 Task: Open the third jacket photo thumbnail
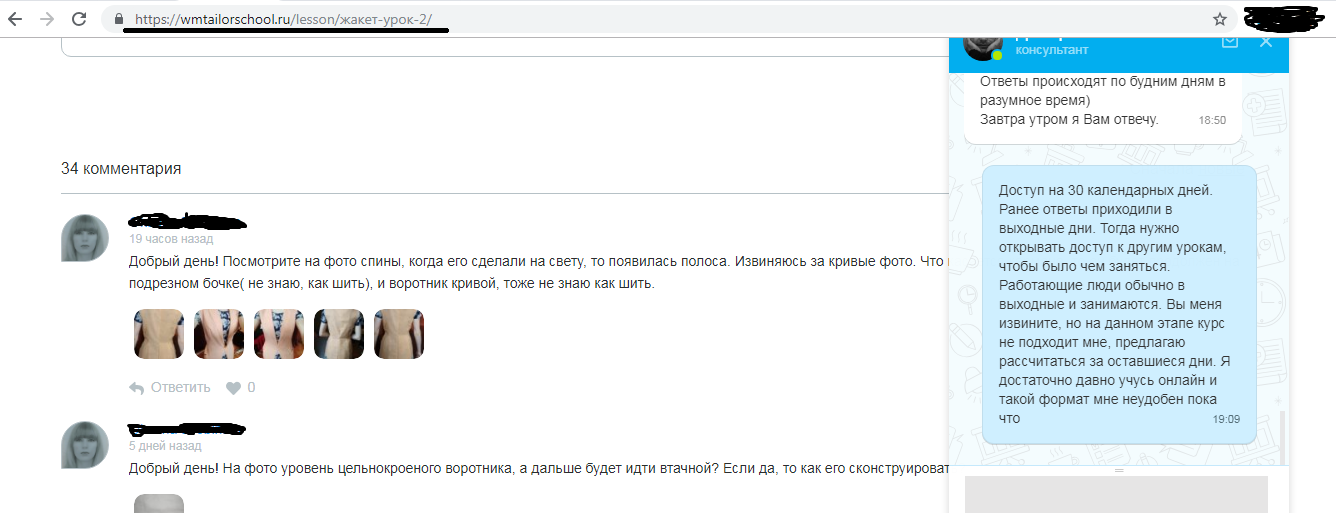(279, 334)
